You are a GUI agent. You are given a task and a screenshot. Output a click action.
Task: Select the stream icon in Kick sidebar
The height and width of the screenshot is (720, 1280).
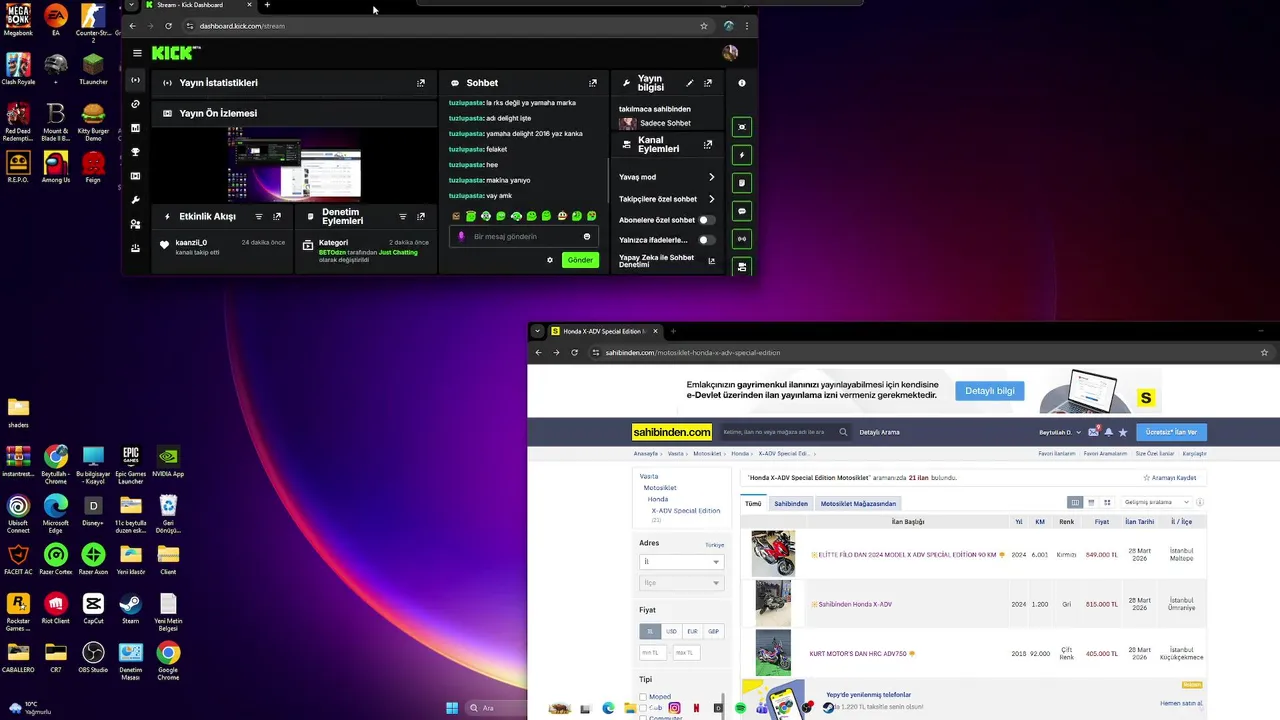[x=135, y=80]
